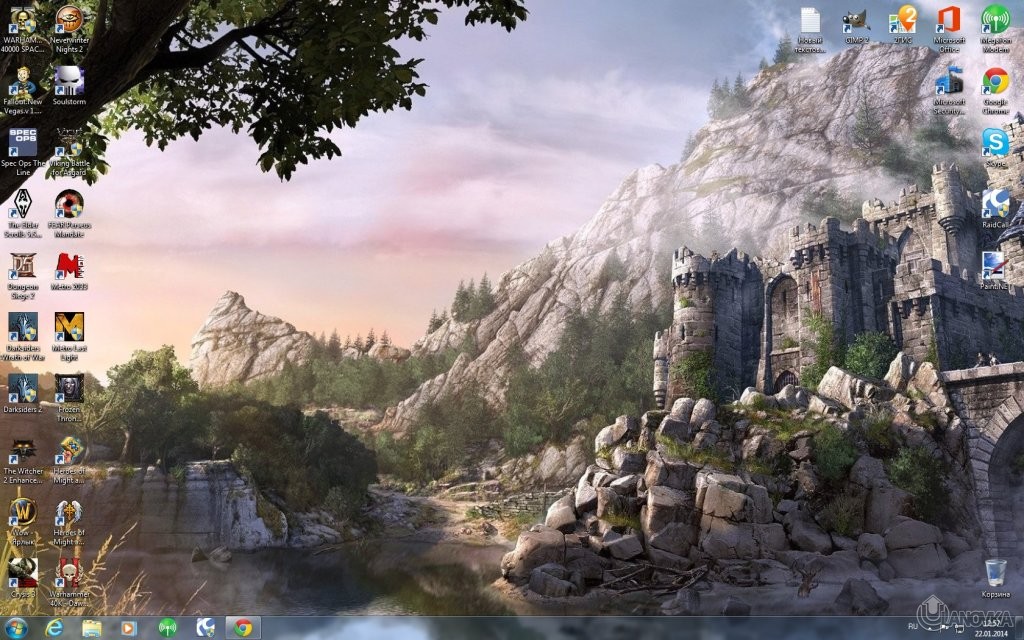Screen dimensions: 1024x640
Task: Open the Windows Start menu
Action: (x=16, y=628)
